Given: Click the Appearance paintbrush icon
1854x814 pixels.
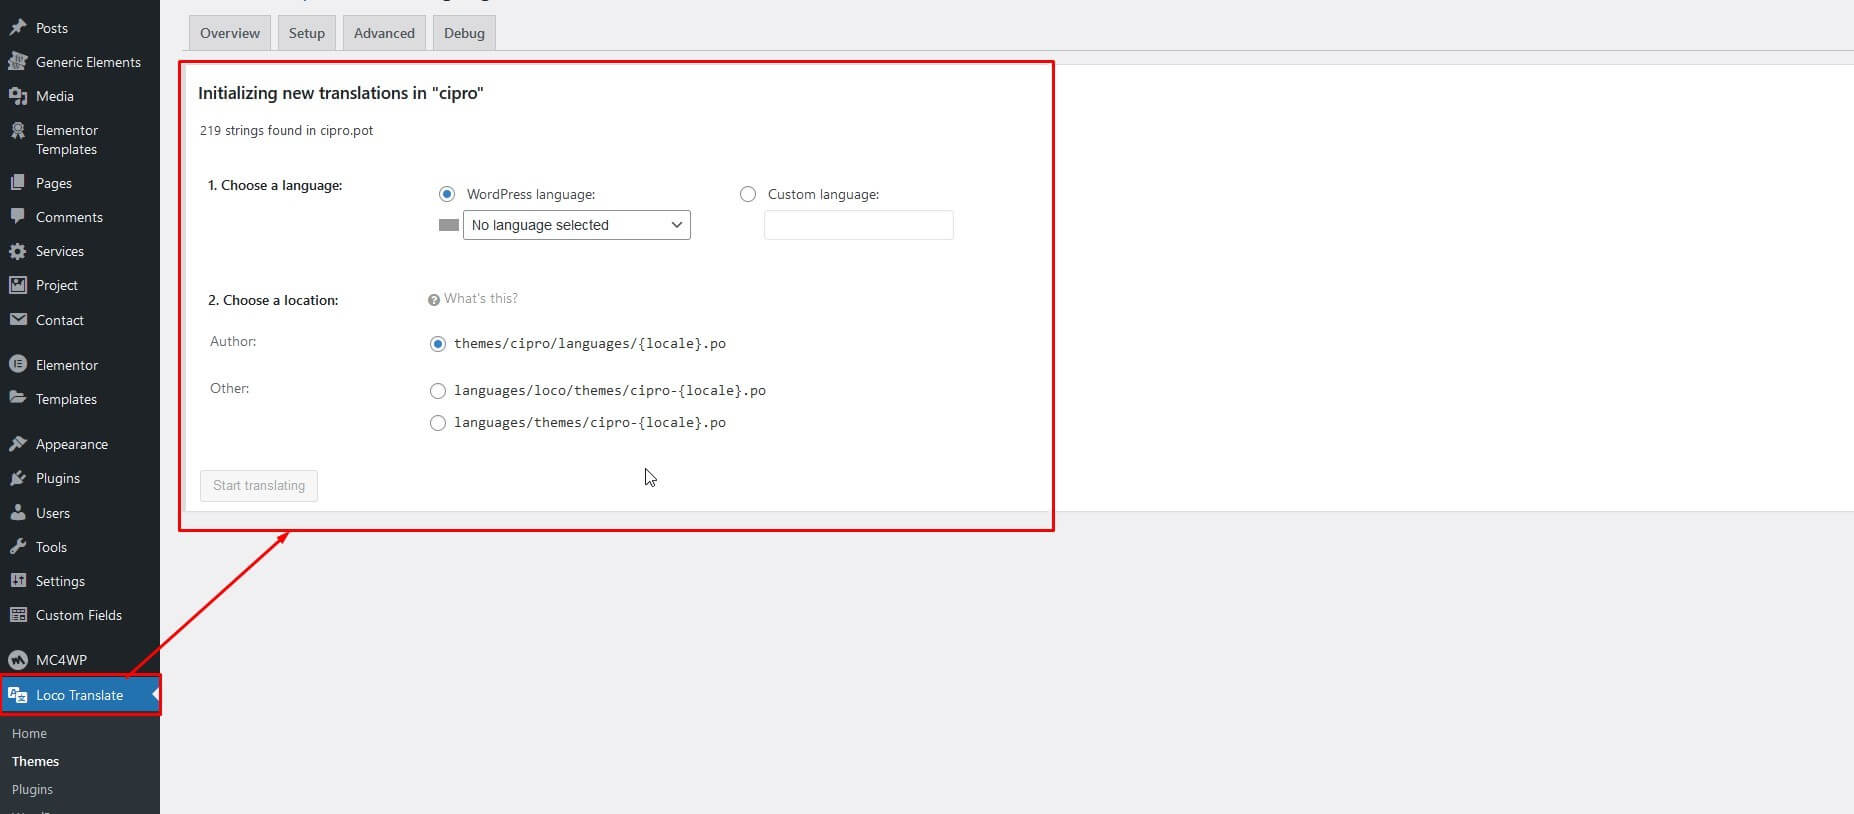Looking at the screenshot, I should pos(18,444).
